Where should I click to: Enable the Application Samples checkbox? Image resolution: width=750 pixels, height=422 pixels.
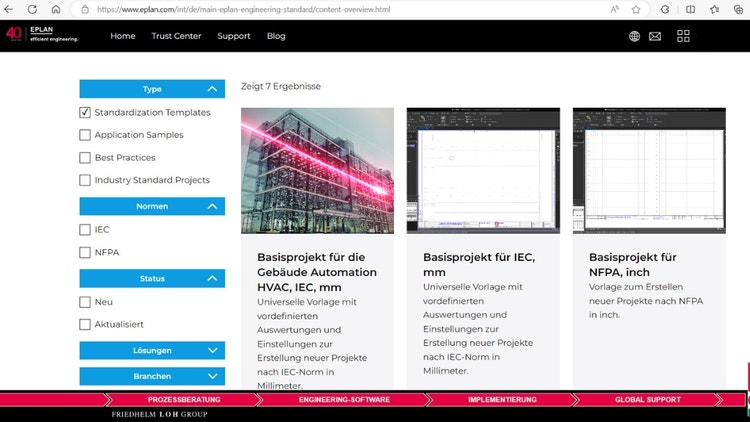85,135
